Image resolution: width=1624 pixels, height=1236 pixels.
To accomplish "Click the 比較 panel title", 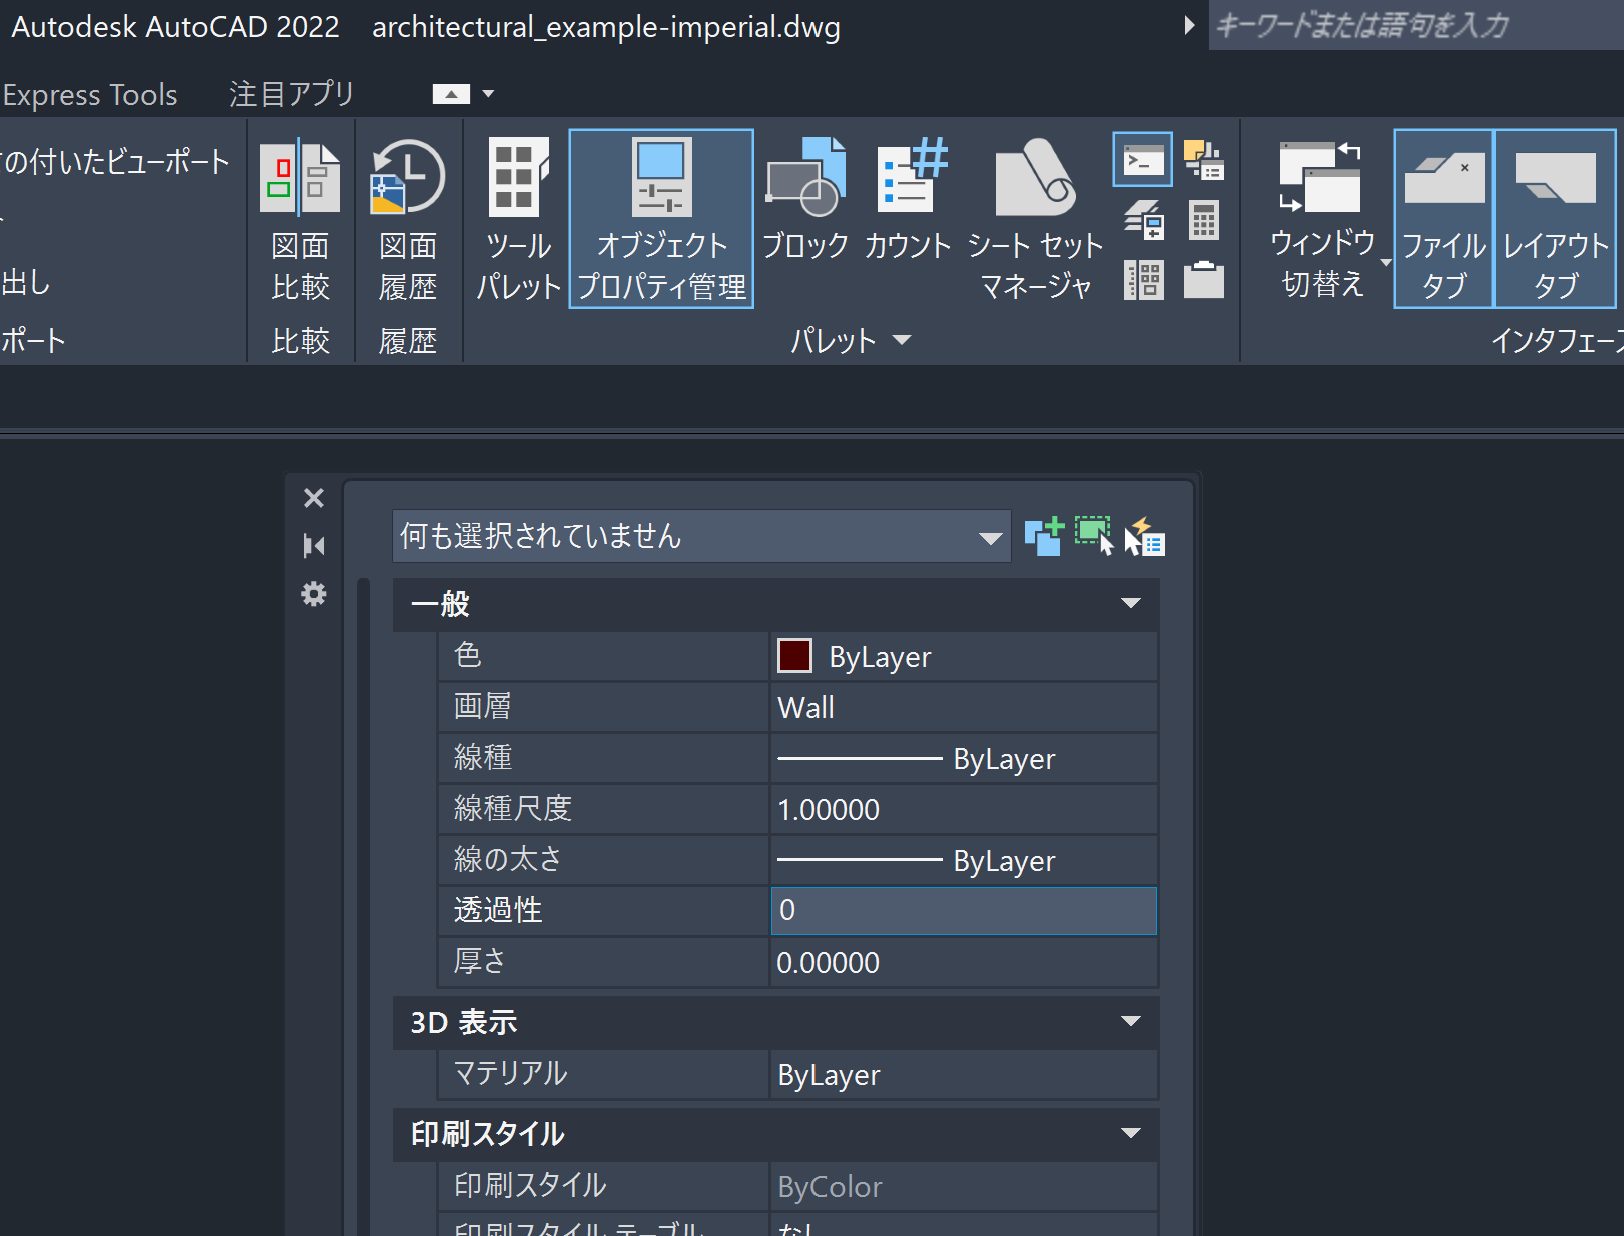I will pos(300,341).
